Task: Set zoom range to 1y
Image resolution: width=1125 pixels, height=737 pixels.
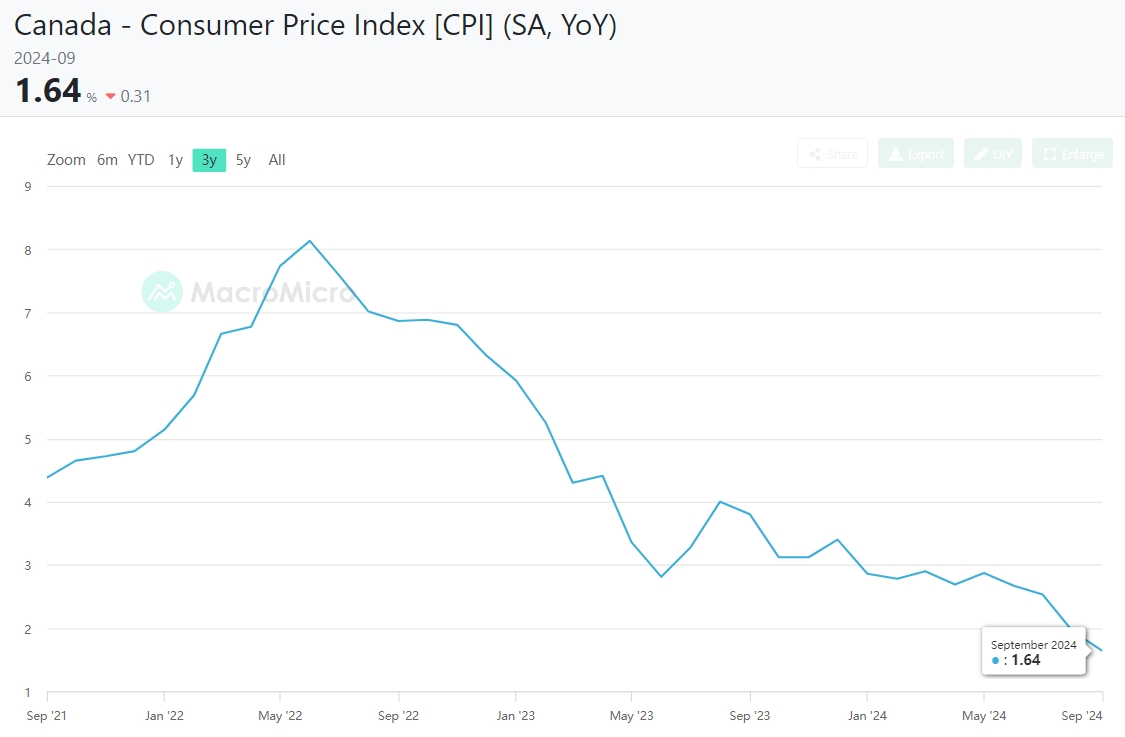Action: (x=175, y=160)
